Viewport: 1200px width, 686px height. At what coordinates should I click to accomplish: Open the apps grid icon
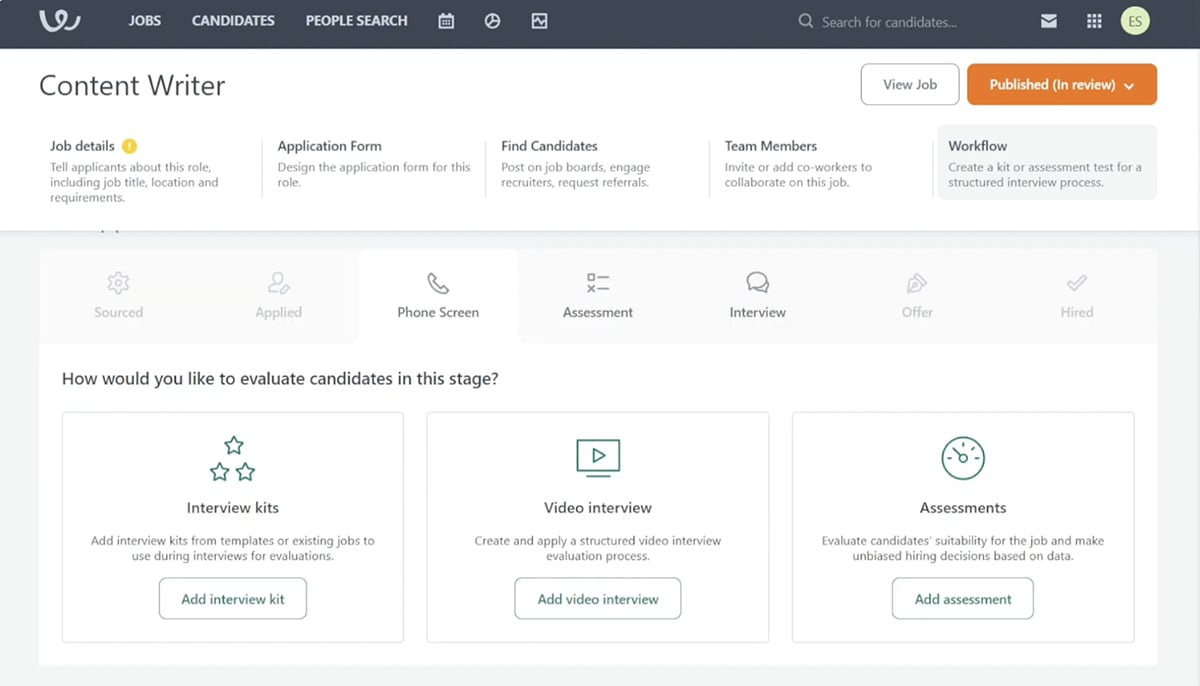[x=1094, y=20]
